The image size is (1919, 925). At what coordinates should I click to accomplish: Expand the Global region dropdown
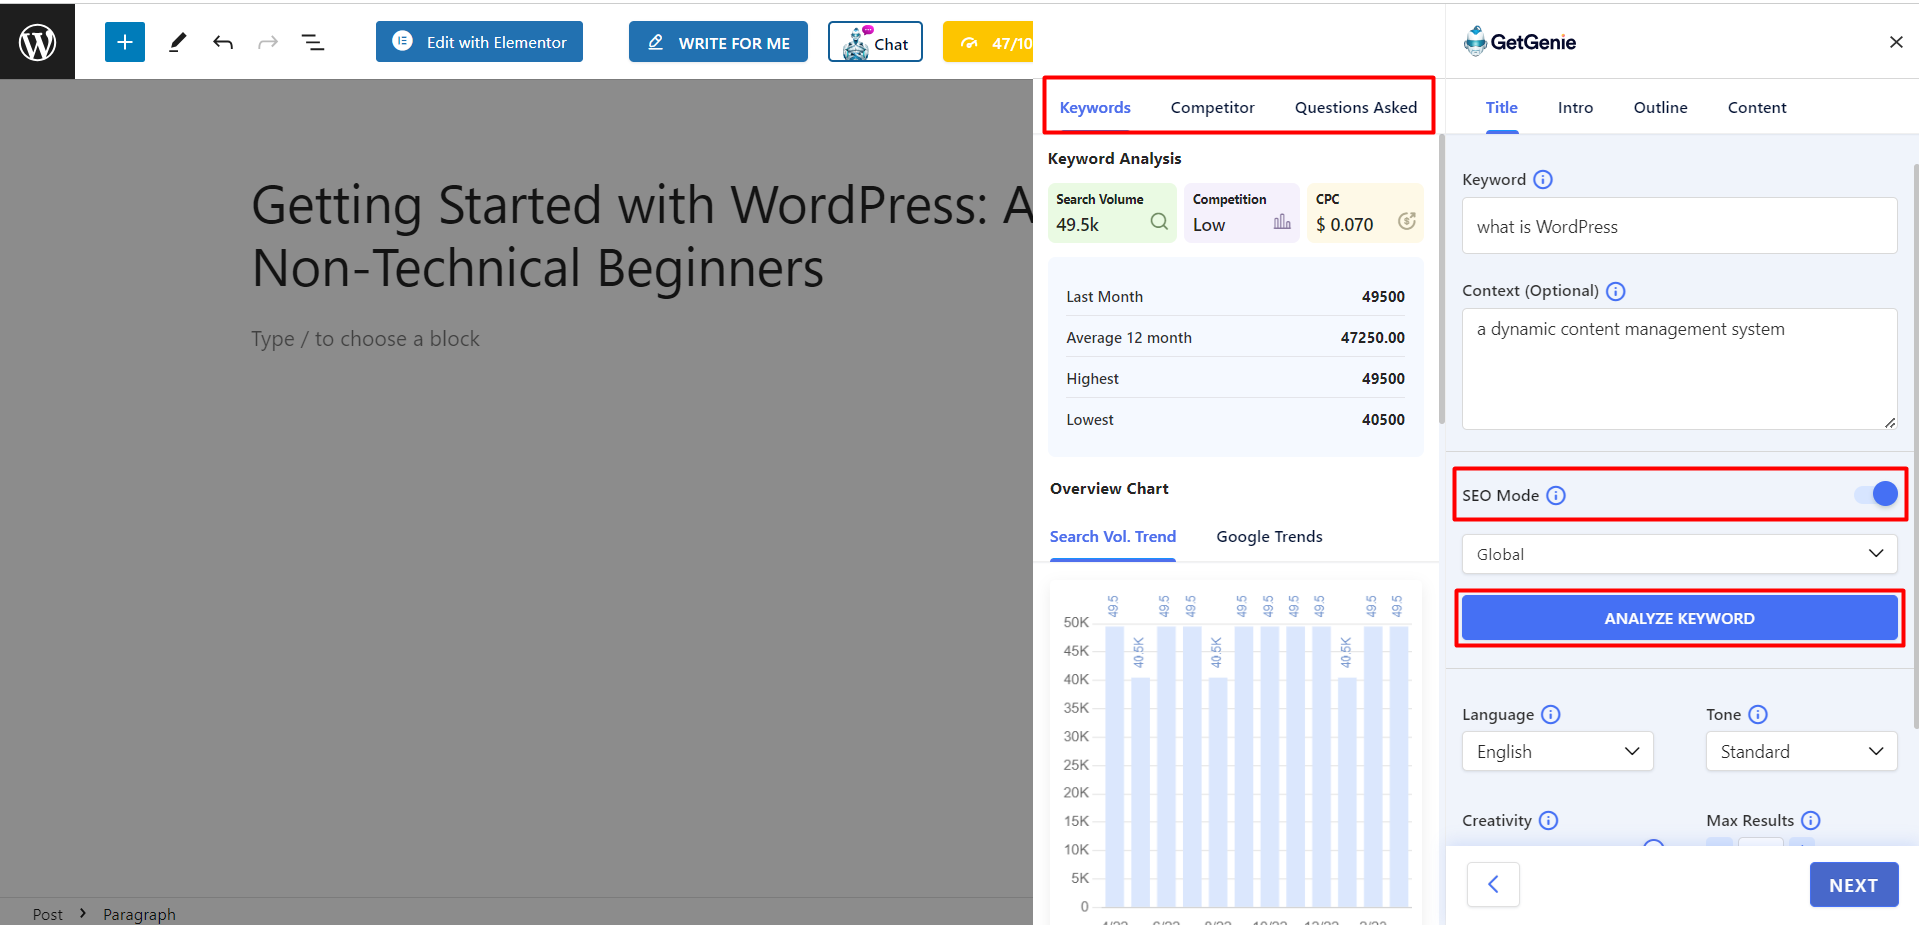1679,554
